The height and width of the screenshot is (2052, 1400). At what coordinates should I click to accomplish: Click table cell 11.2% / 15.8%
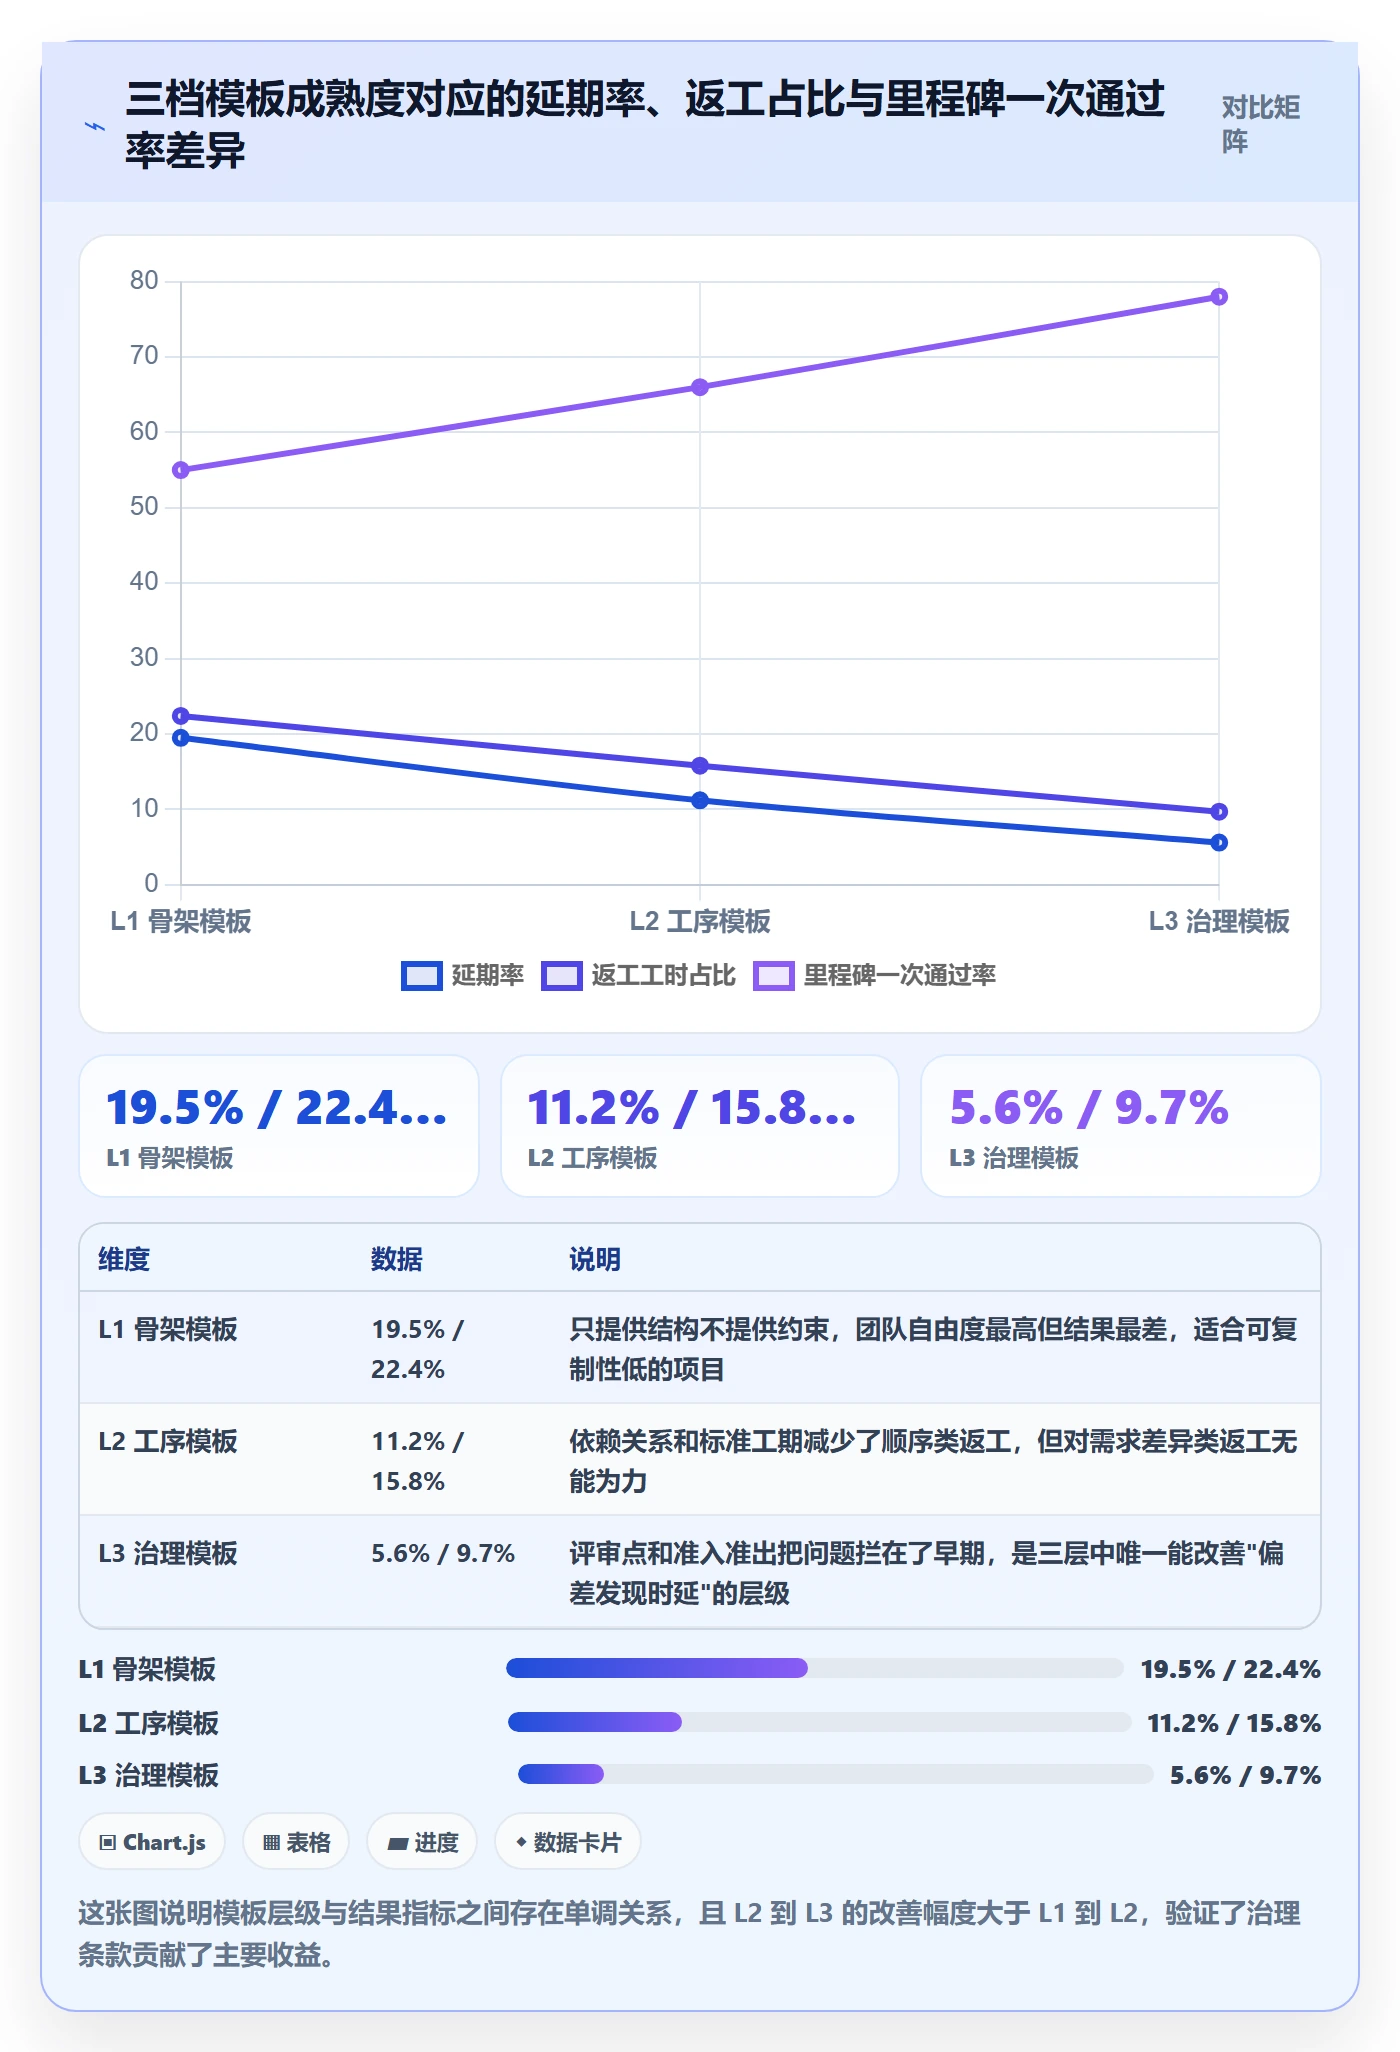point(418,1461)
